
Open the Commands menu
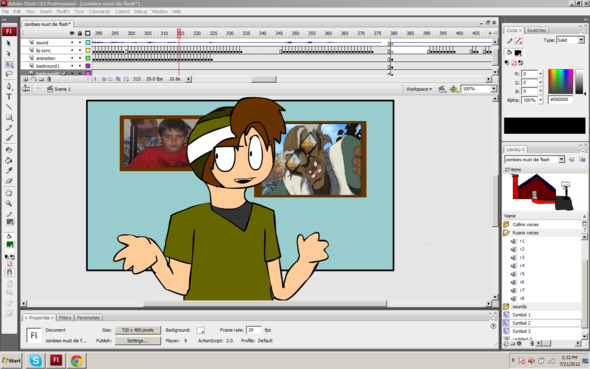coord(99,12)
